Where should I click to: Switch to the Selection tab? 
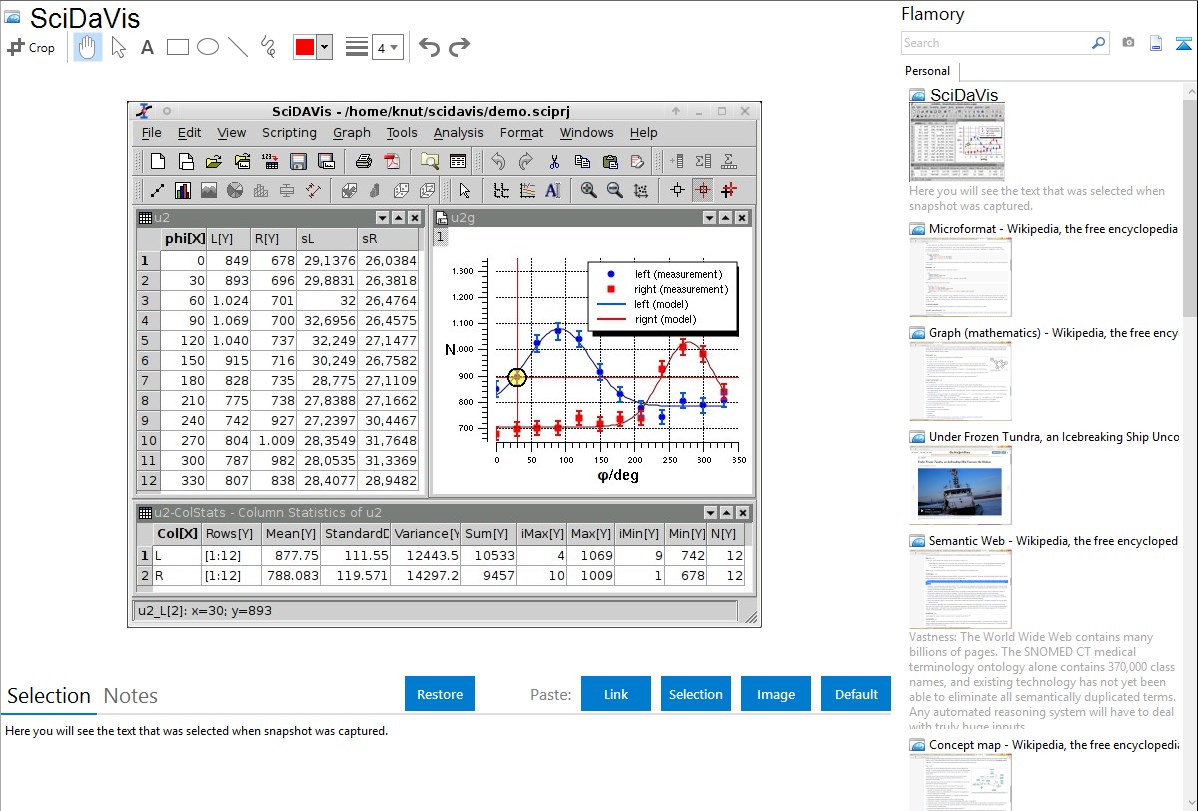49,696
